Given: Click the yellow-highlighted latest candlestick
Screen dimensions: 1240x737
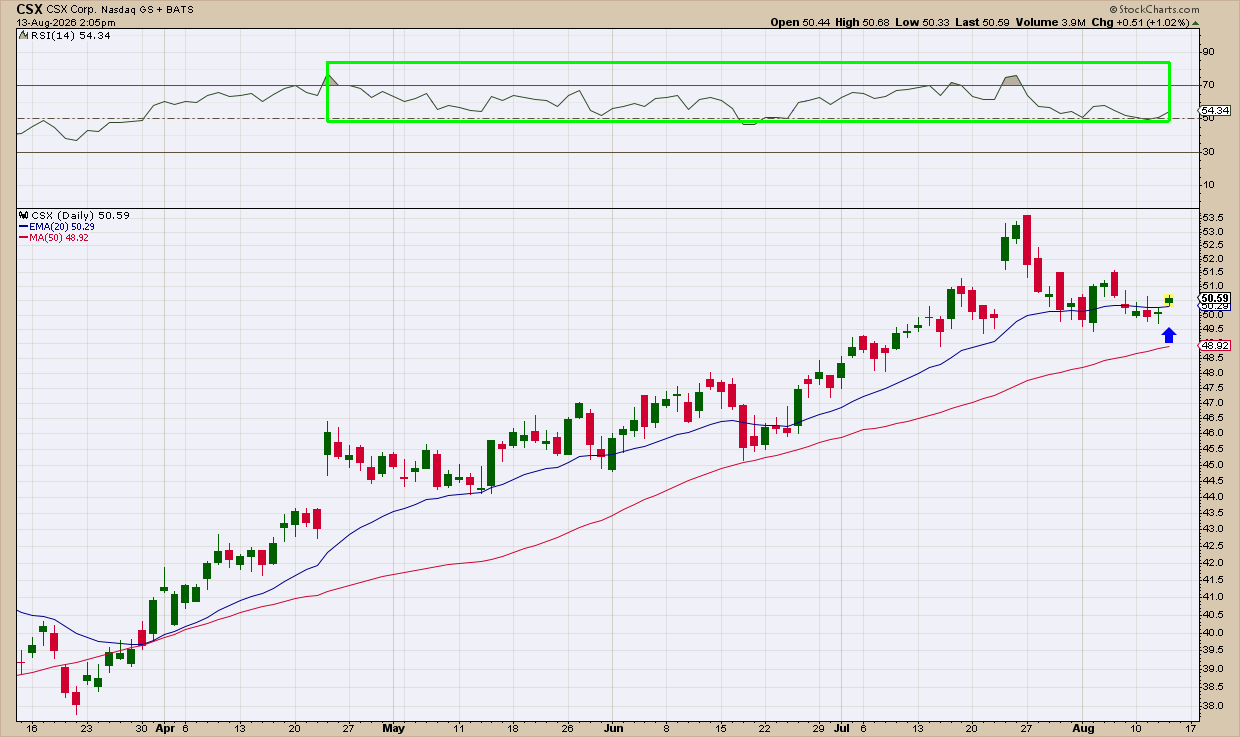Looking at the screenshot, I should coord(1169,300).
